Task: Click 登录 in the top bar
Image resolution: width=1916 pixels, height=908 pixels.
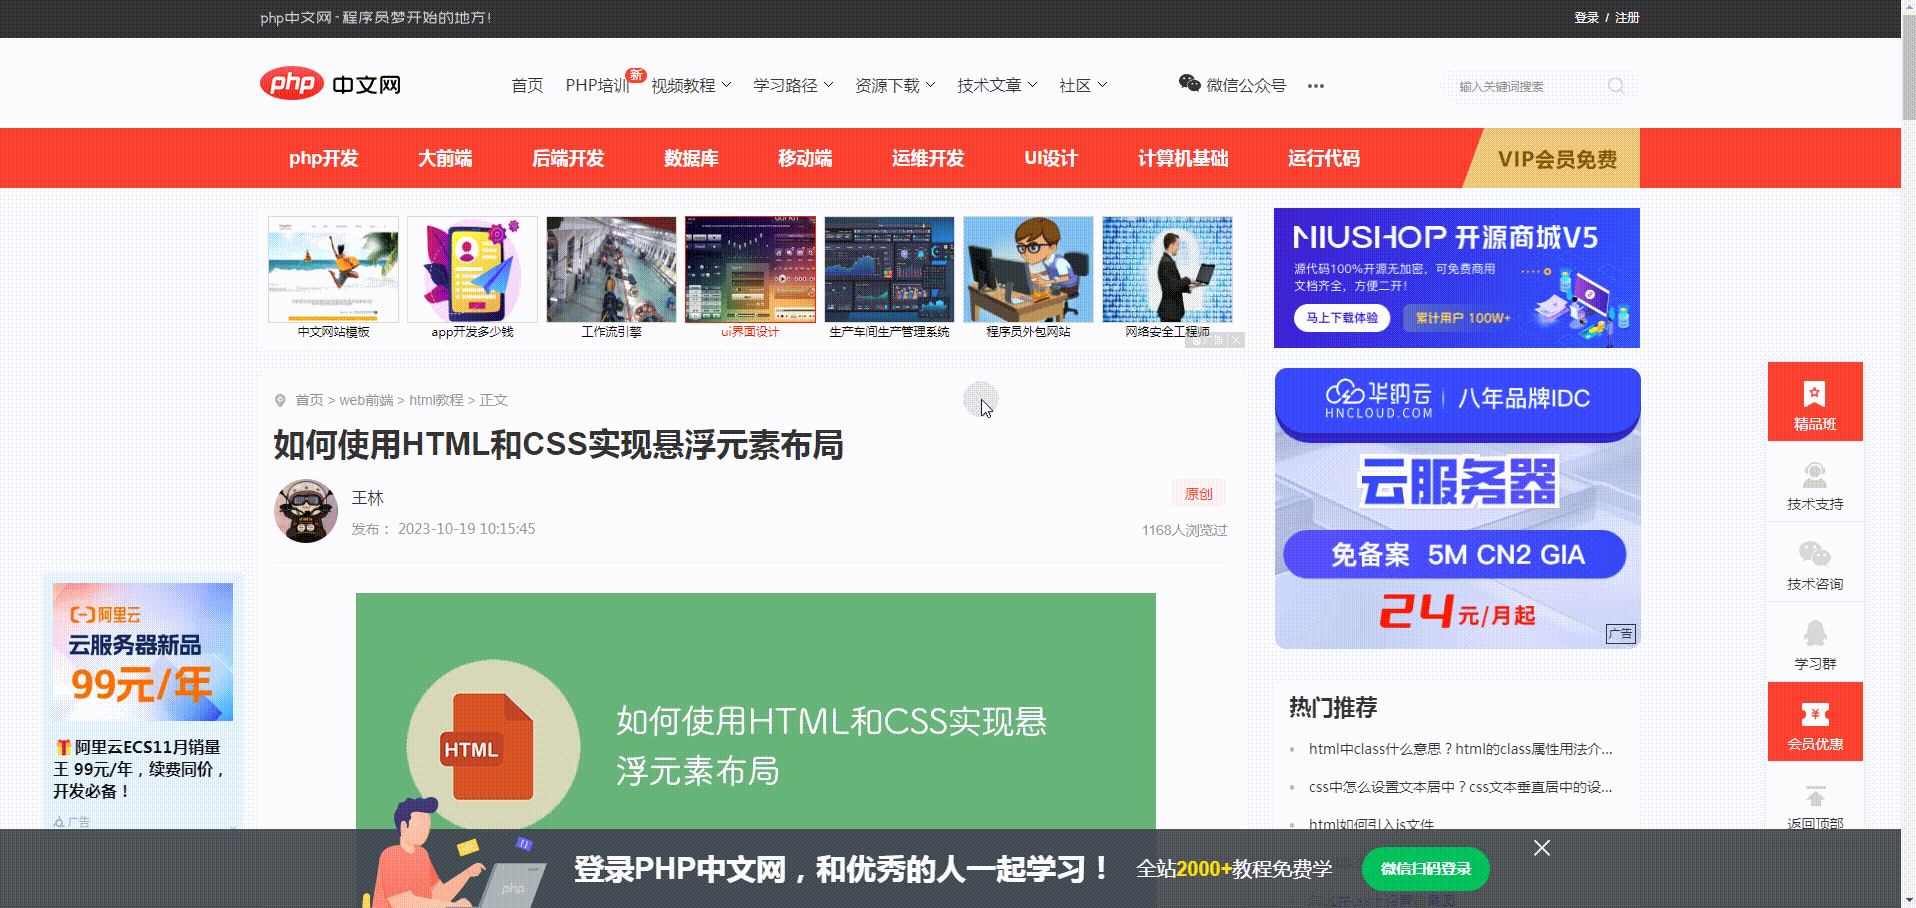Action: pos(1586,18)
